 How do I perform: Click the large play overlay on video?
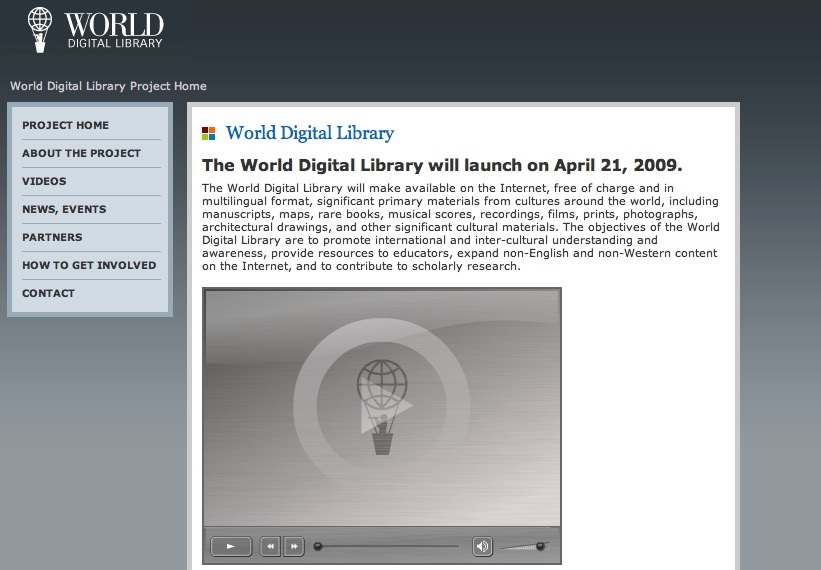[382, 407]
